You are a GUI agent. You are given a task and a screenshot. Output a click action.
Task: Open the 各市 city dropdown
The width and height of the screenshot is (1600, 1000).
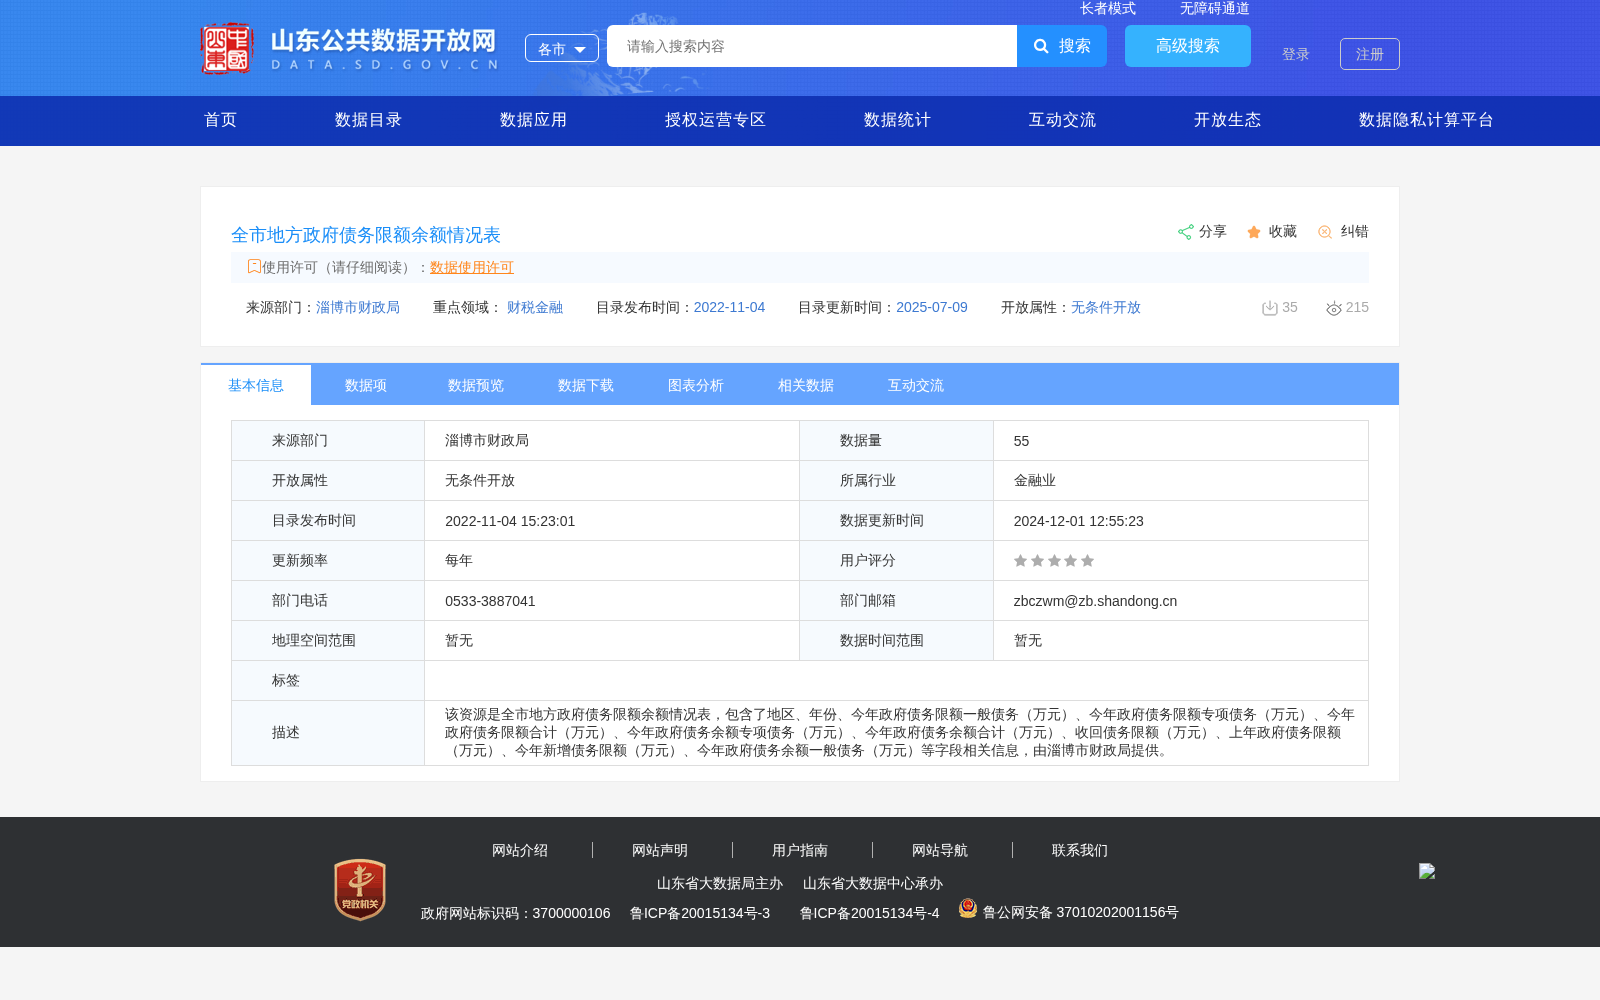point(562,48)
